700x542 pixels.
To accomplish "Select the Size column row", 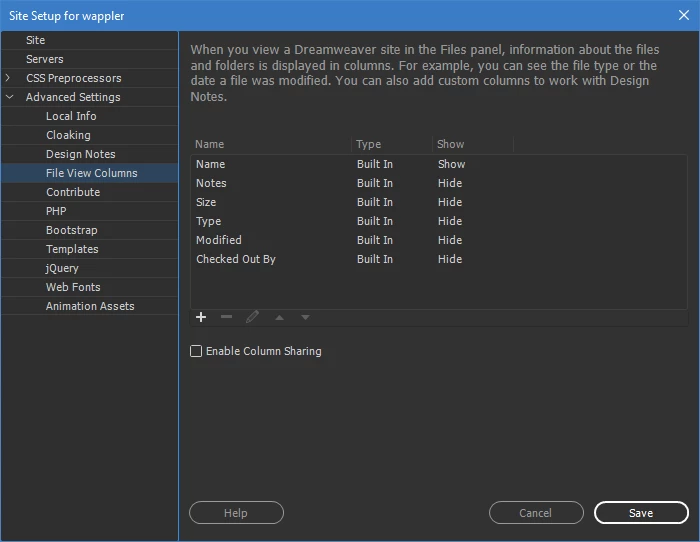I will (x=439, y=202).
